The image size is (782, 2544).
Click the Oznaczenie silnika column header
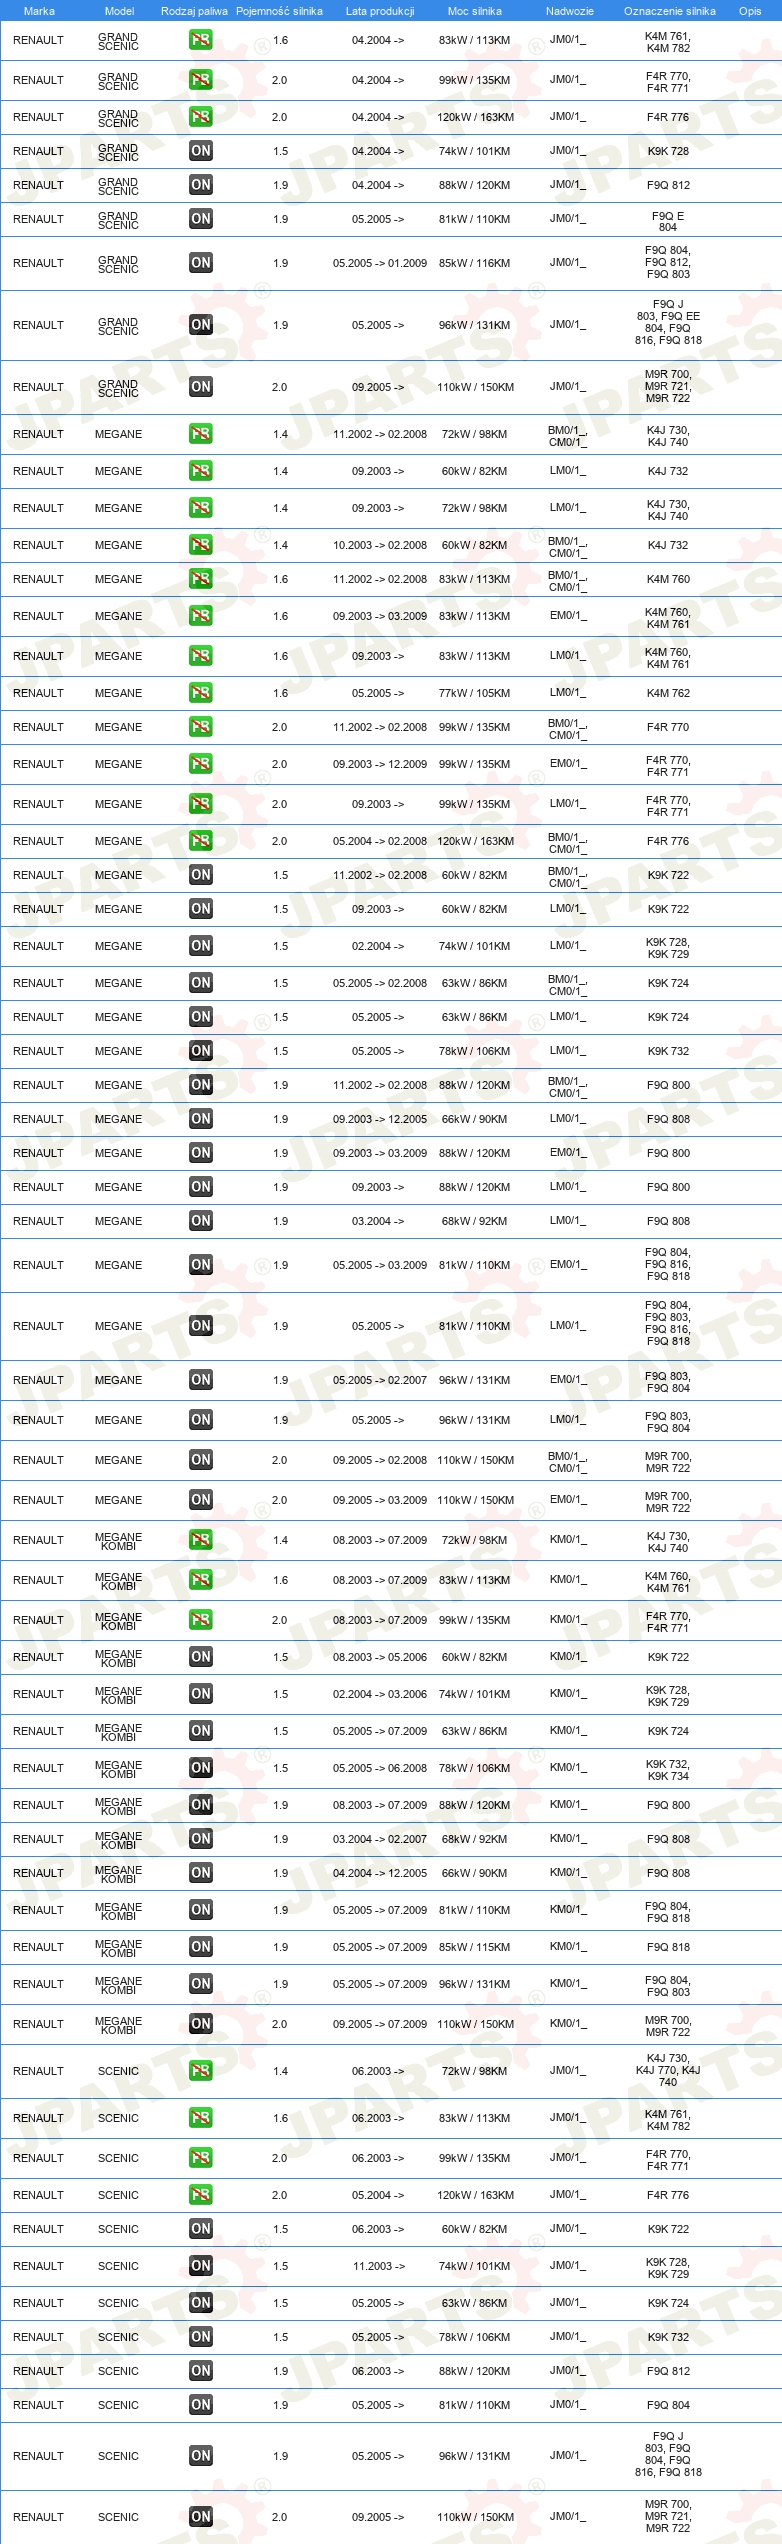click(x=669, y=11)
